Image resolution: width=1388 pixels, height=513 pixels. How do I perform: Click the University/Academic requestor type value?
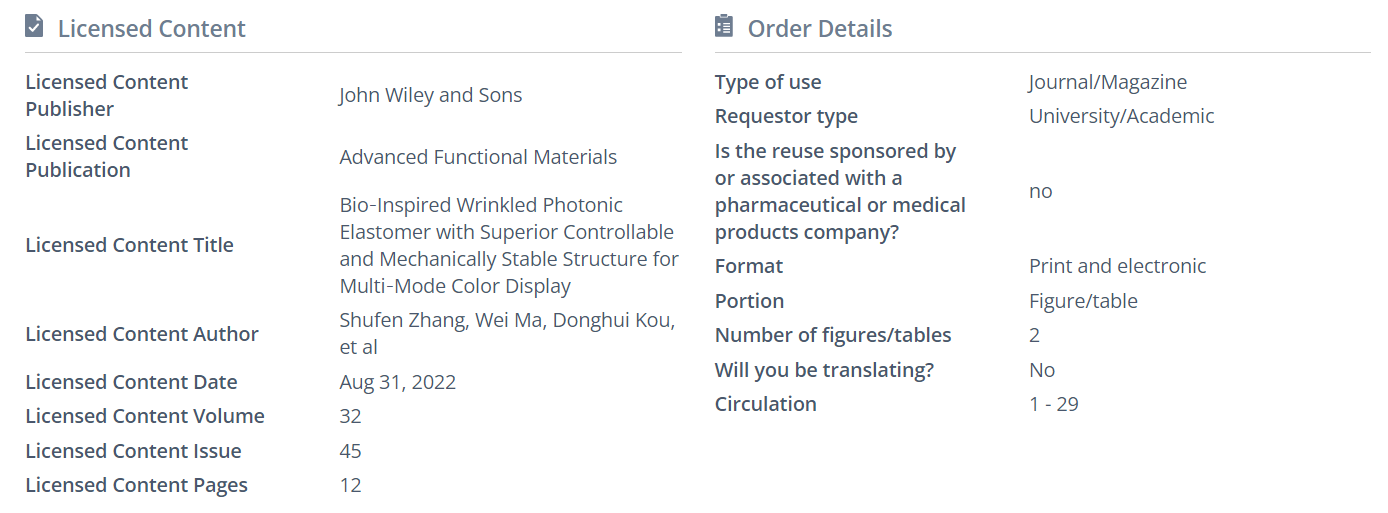1121,116
